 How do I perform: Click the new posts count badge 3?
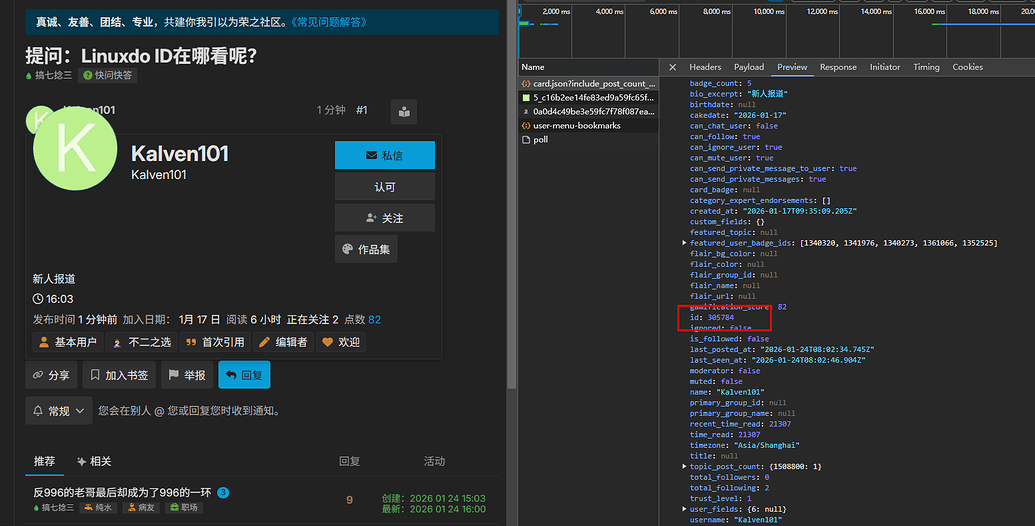(223, 492)
